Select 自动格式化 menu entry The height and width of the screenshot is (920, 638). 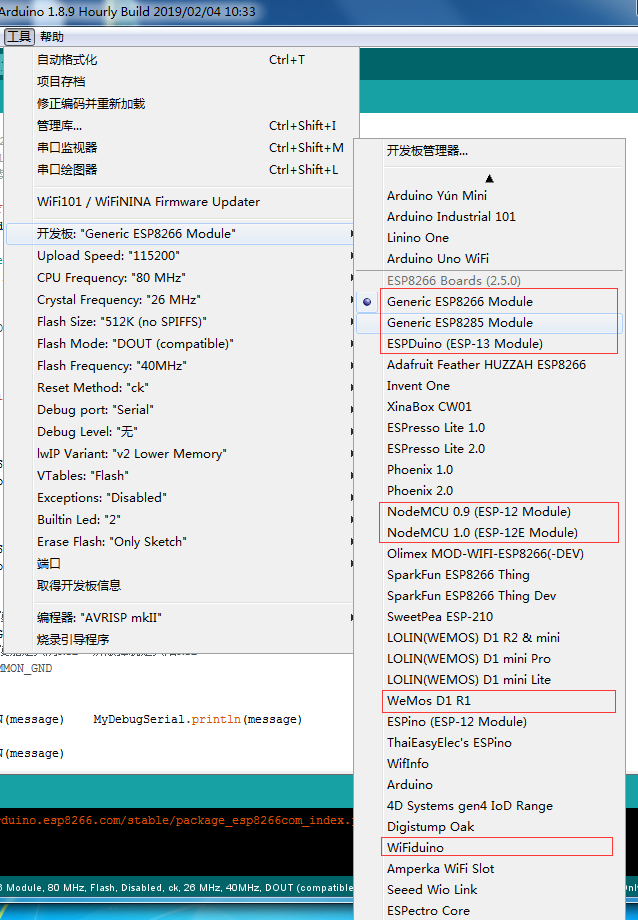click(180, 60)
